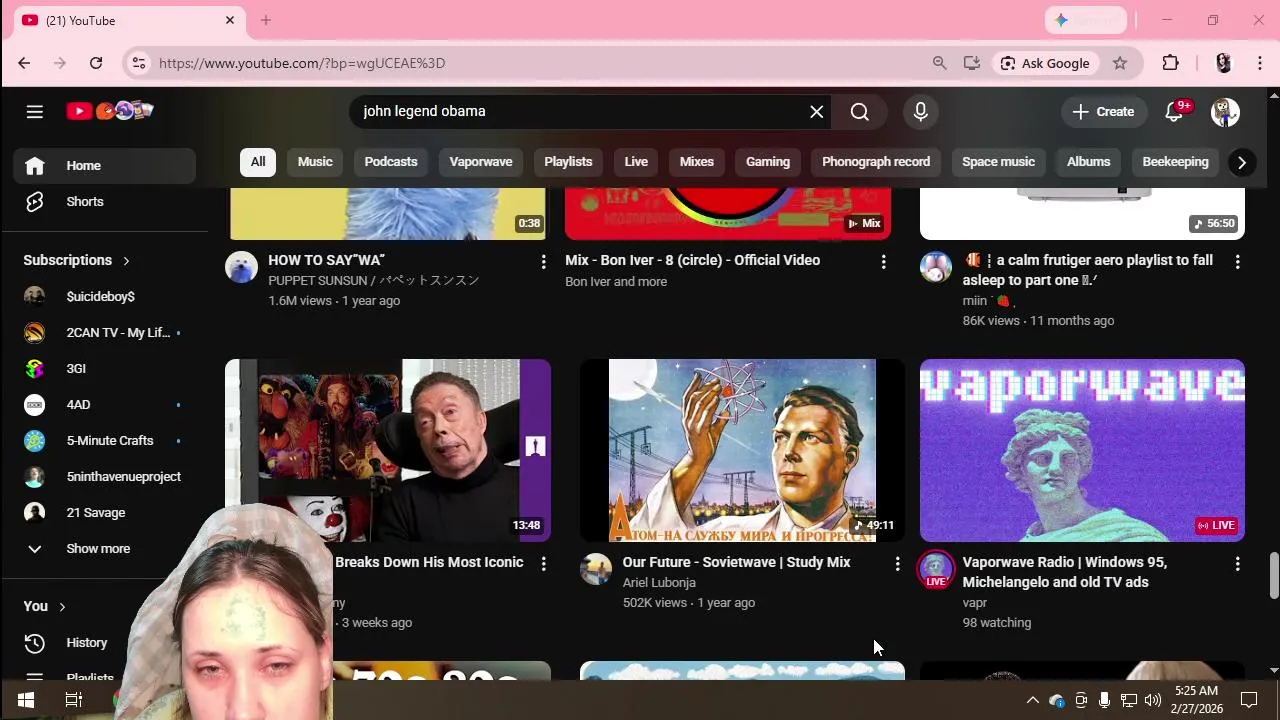Select the Space music chip
This screenshot has height=720, width=1280.
click(x=998, y=162)
